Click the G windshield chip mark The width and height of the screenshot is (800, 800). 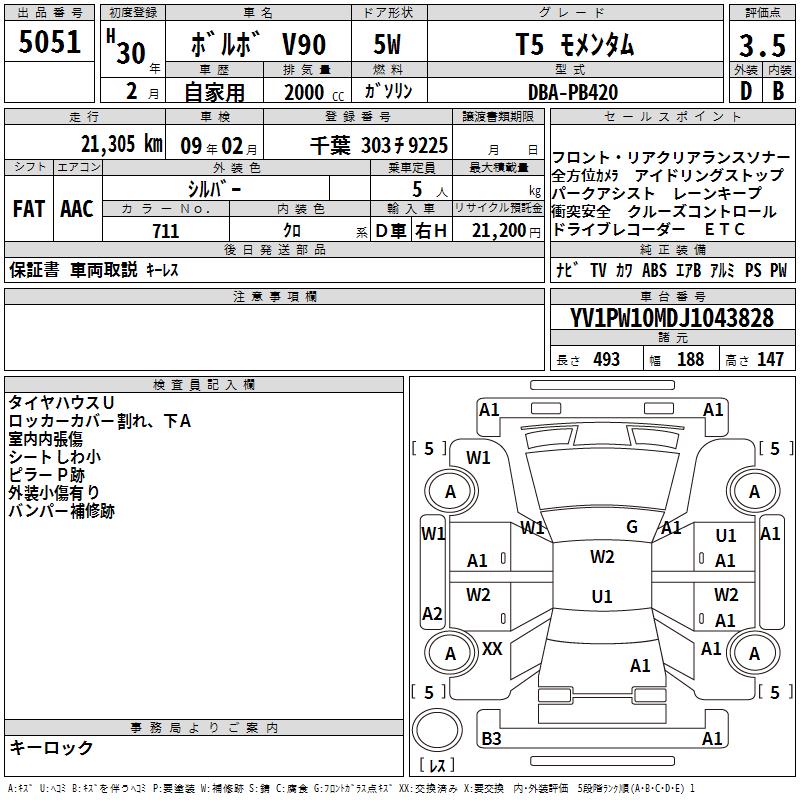point(632,527)
